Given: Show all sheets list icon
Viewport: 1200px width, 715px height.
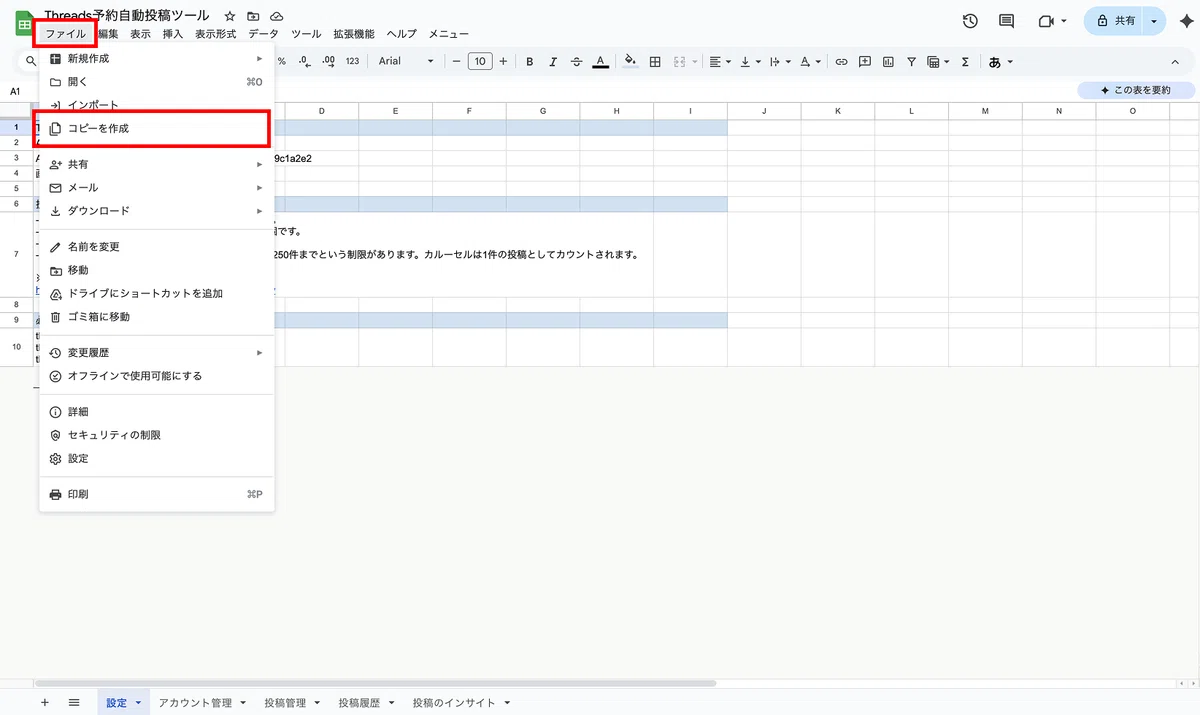Looking at the screenshot, I should coord(74,702).
